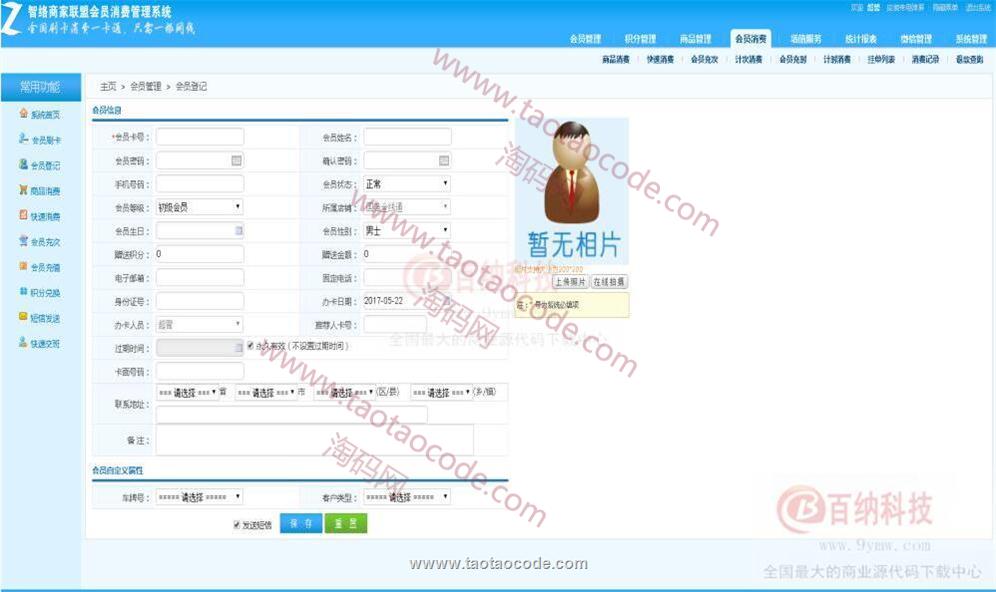Select the 商品消费 cart icon
This screenshot has width=996, height=592.
(23, 190)
